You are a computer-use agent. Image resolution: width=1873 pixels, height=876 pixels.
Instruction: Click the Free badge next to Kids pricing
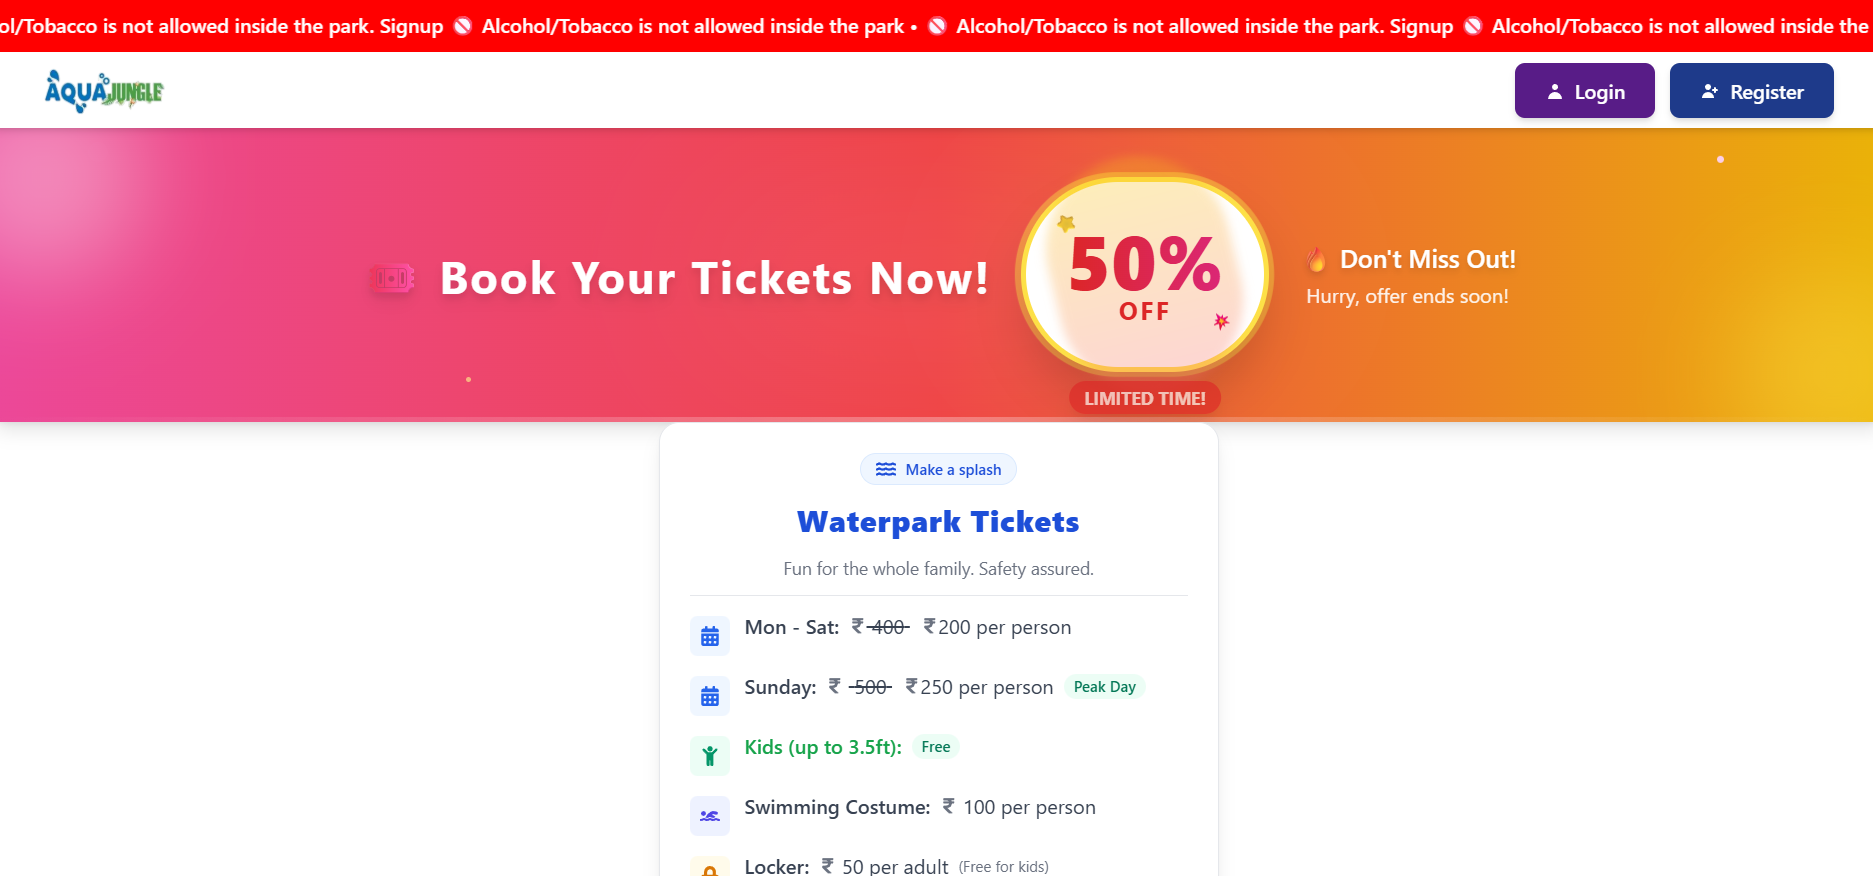935,746
